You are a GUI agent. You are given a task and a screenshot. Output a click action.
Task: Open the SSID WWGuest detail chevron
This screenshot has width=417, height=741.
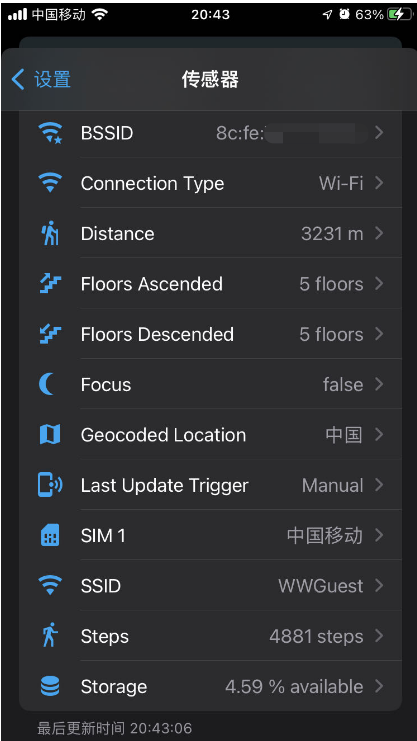(x=379, y=586)
